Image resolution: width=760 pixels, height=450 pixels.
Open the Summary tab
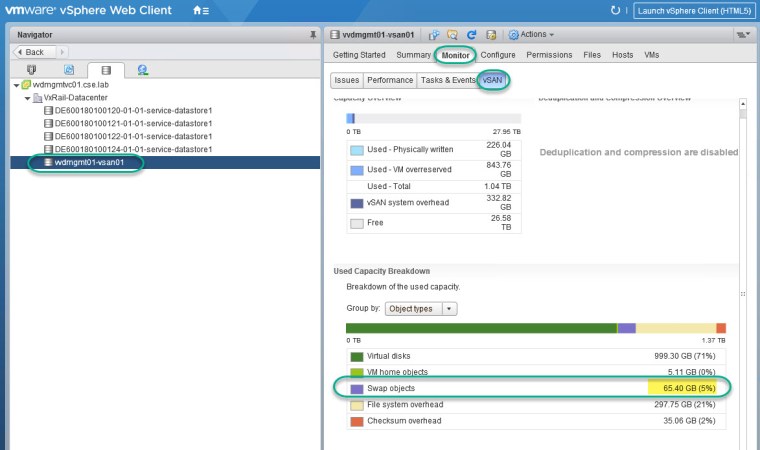click(x=413, y=55)
